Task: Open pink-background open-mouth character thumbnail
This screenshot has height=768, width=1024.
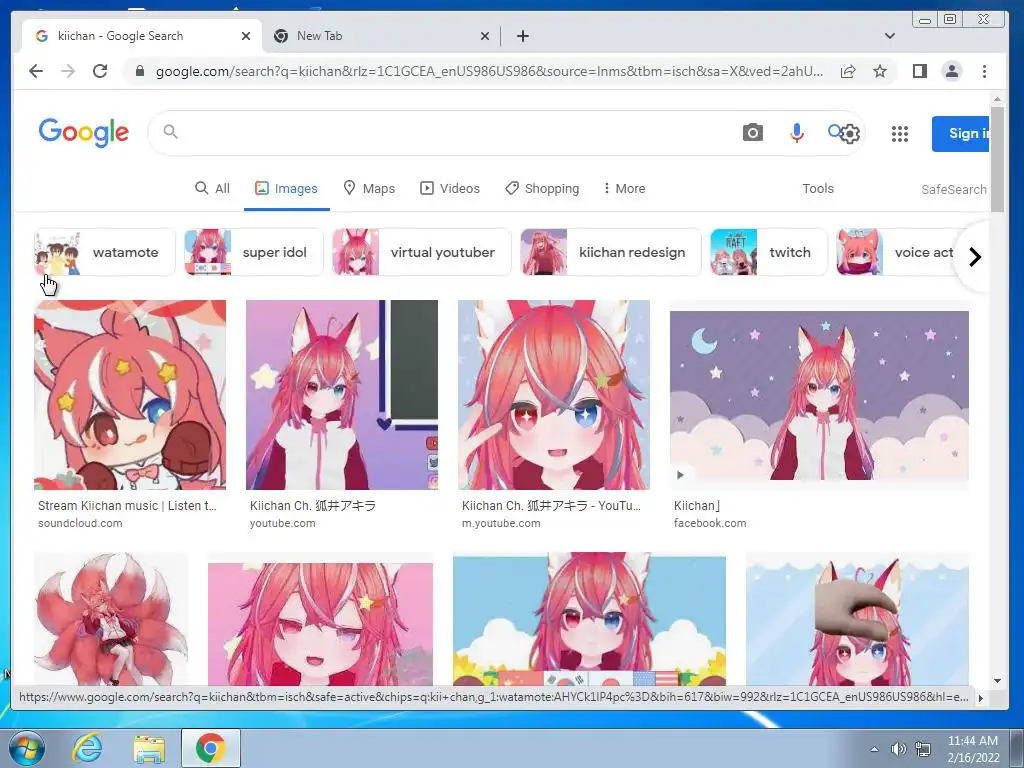Action: coord(320,624)
